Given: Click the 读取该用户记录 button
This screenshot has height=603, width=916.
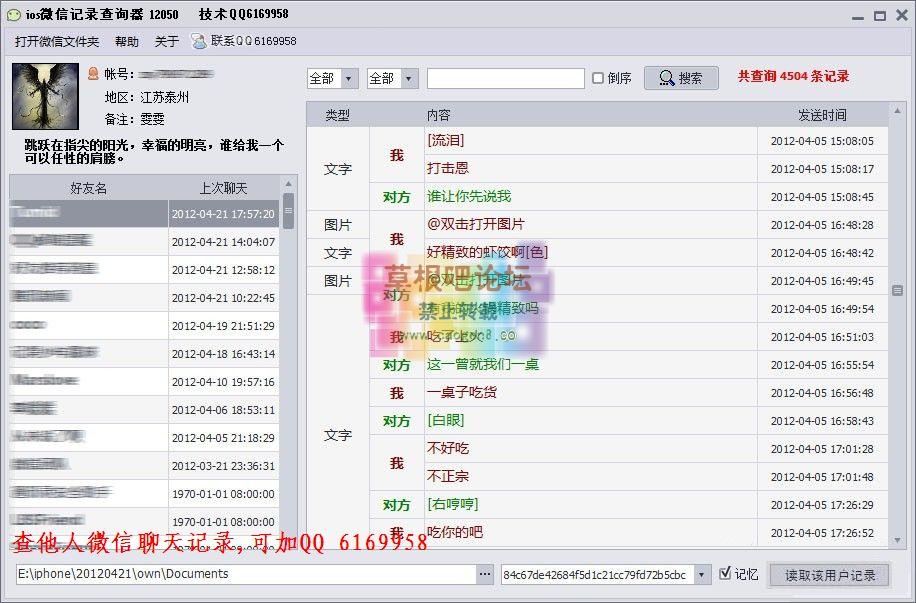Looking at the screenshot, I should [x=829, y=575].
